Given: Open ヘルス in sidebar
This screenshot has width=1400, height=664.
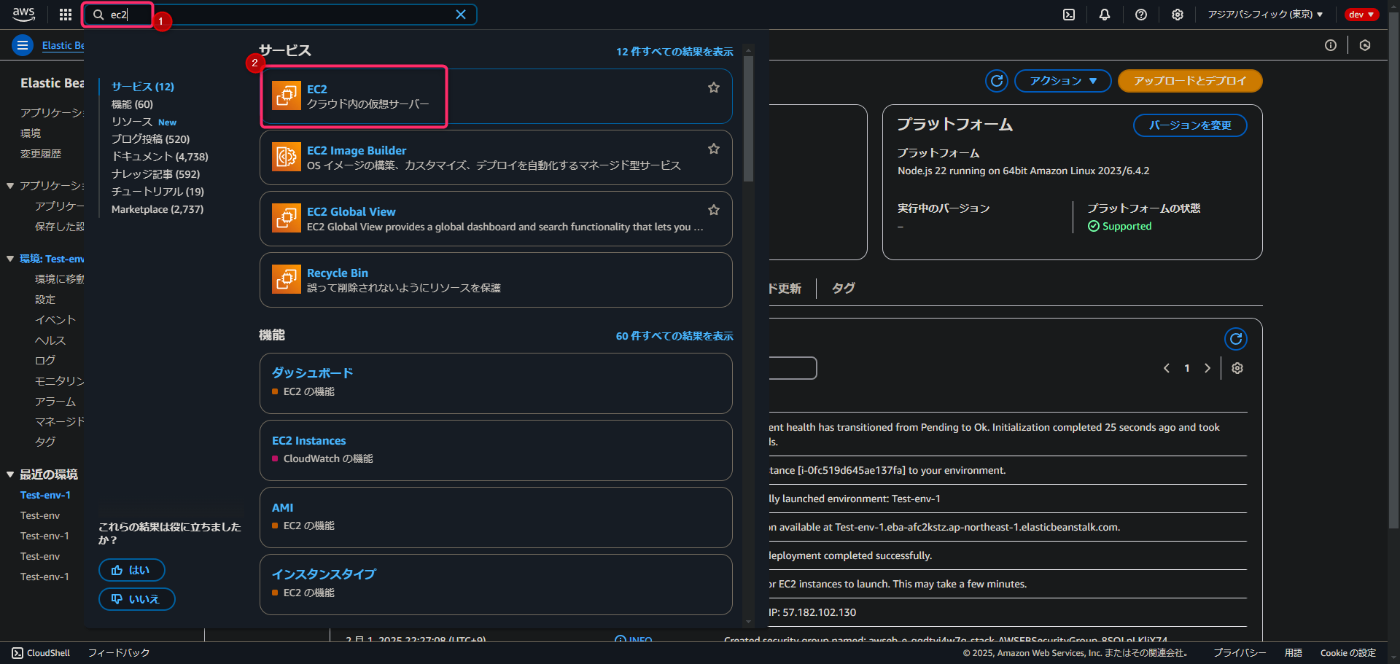Looking at the screenshot, I should click(x=50, y=340).
